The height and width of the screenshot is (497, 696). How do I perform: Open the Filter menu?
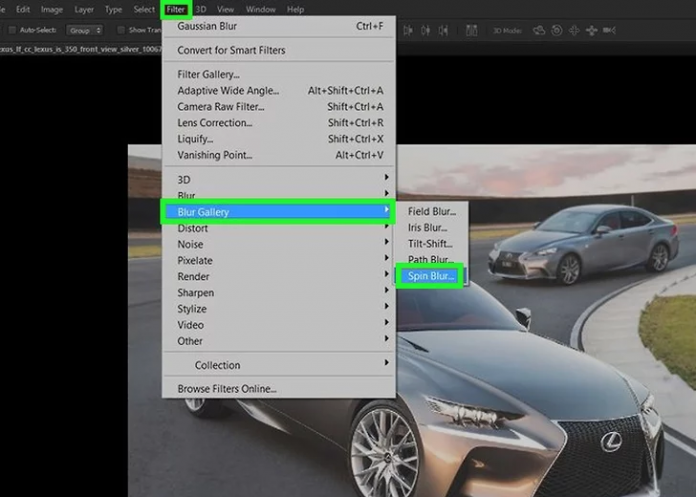coord(176,9)
